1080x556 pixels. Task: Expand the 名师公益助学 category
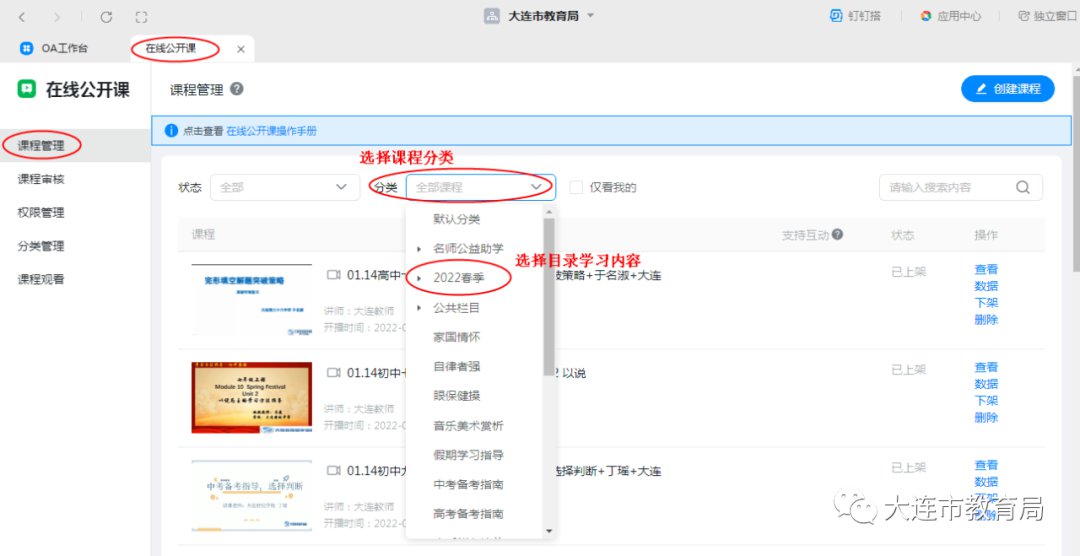(419, 248)
